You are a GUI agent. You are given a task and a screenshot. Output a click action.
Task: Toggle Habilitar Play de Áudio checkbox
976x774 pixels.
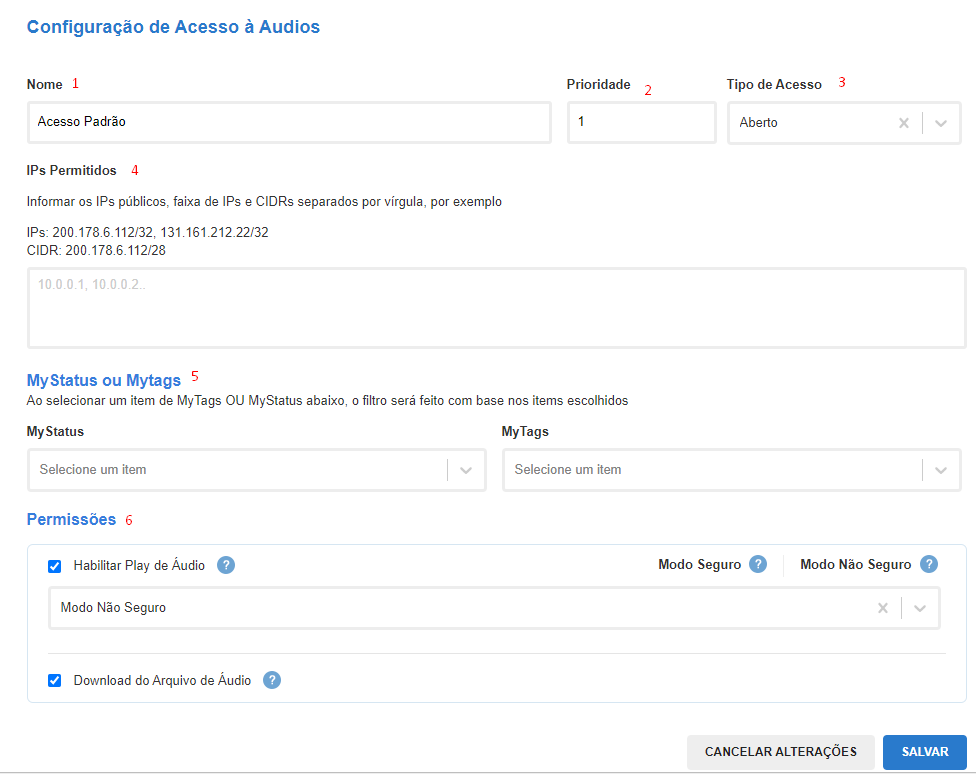point(55,566)
